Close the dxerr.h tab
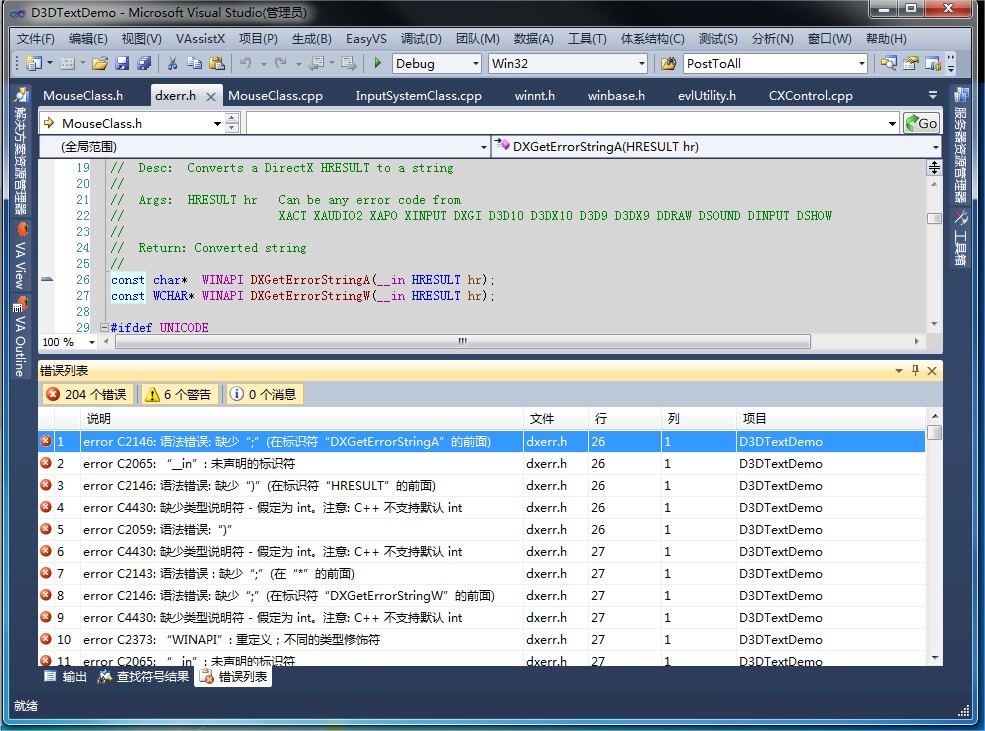Viewport: 985px width, 731px height. tap(211, 97)
